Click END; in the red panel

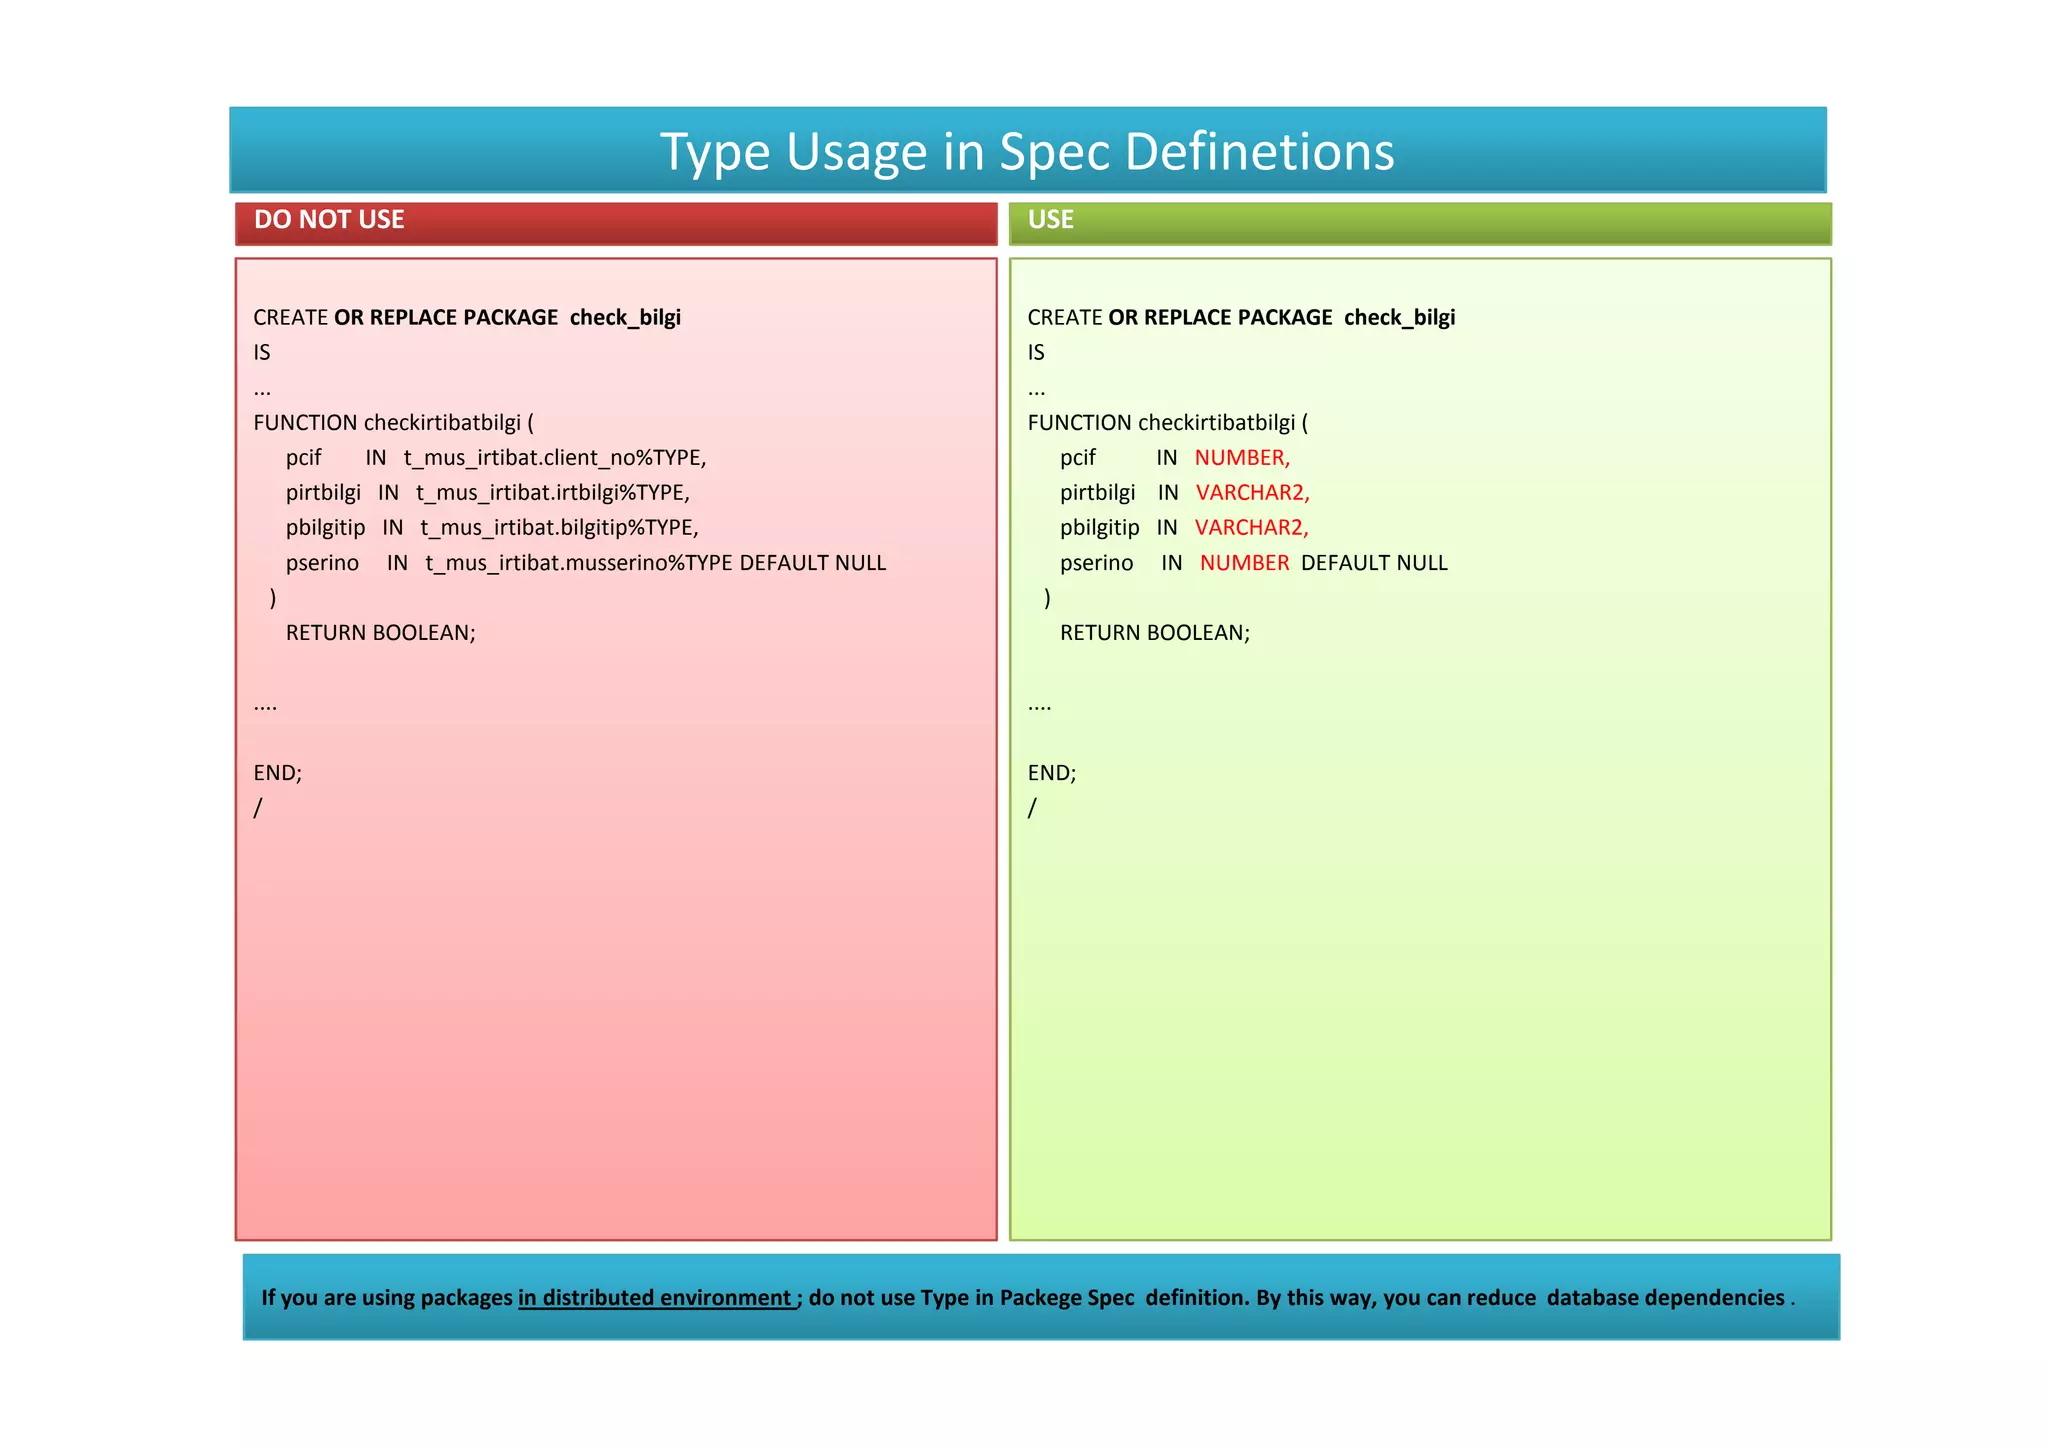pyautogui.click(x=278, y=773)
